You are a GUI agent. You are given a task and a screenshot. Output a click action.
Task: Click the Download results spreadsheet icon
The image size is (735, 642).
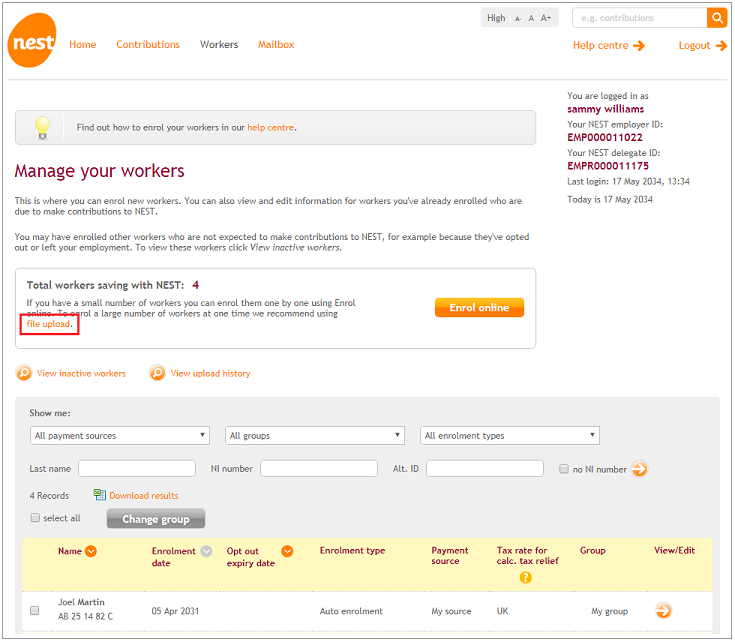coord(99,495)
